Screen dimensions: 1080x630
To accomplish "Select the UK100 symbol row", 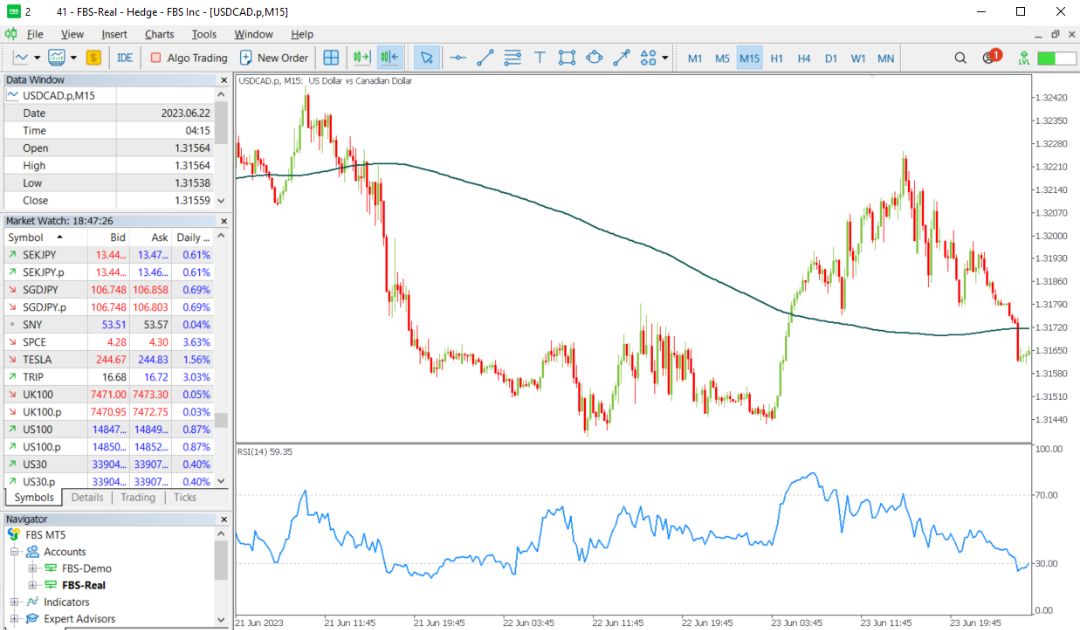I will [109, 395].
